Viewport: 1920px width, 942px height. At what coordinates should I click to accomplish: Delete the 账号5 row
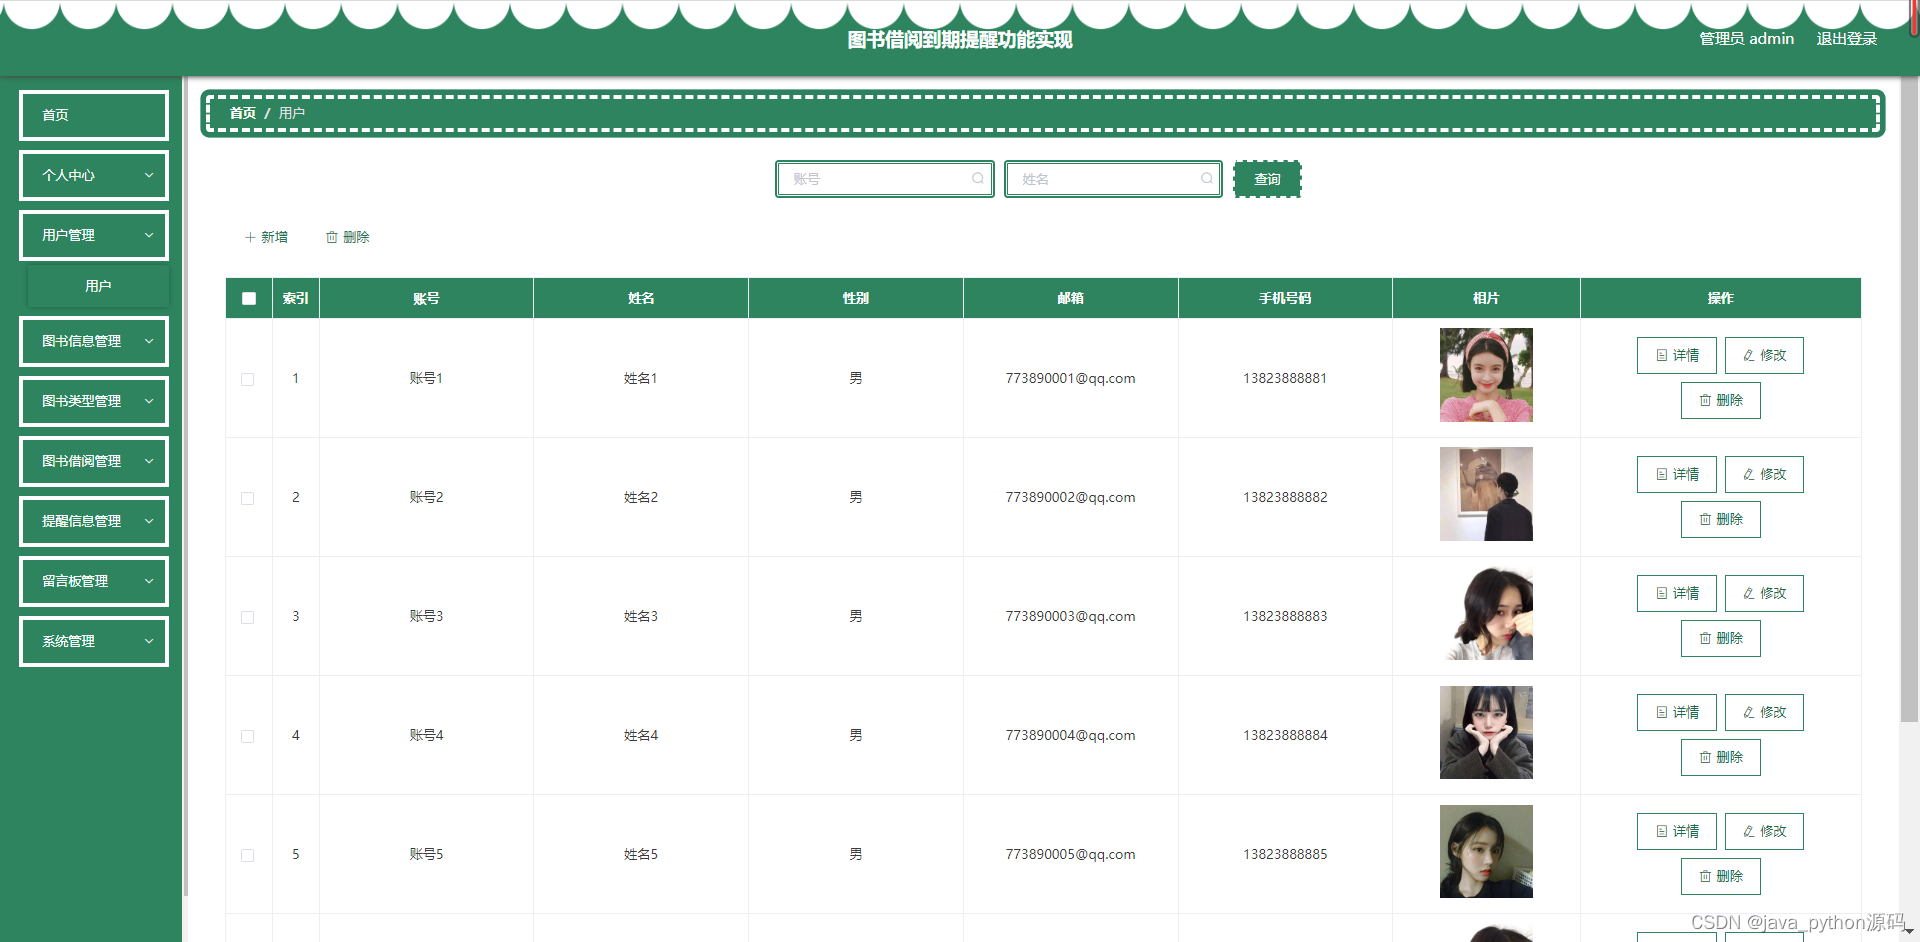pyautogui.click(x=1720, y=876)
